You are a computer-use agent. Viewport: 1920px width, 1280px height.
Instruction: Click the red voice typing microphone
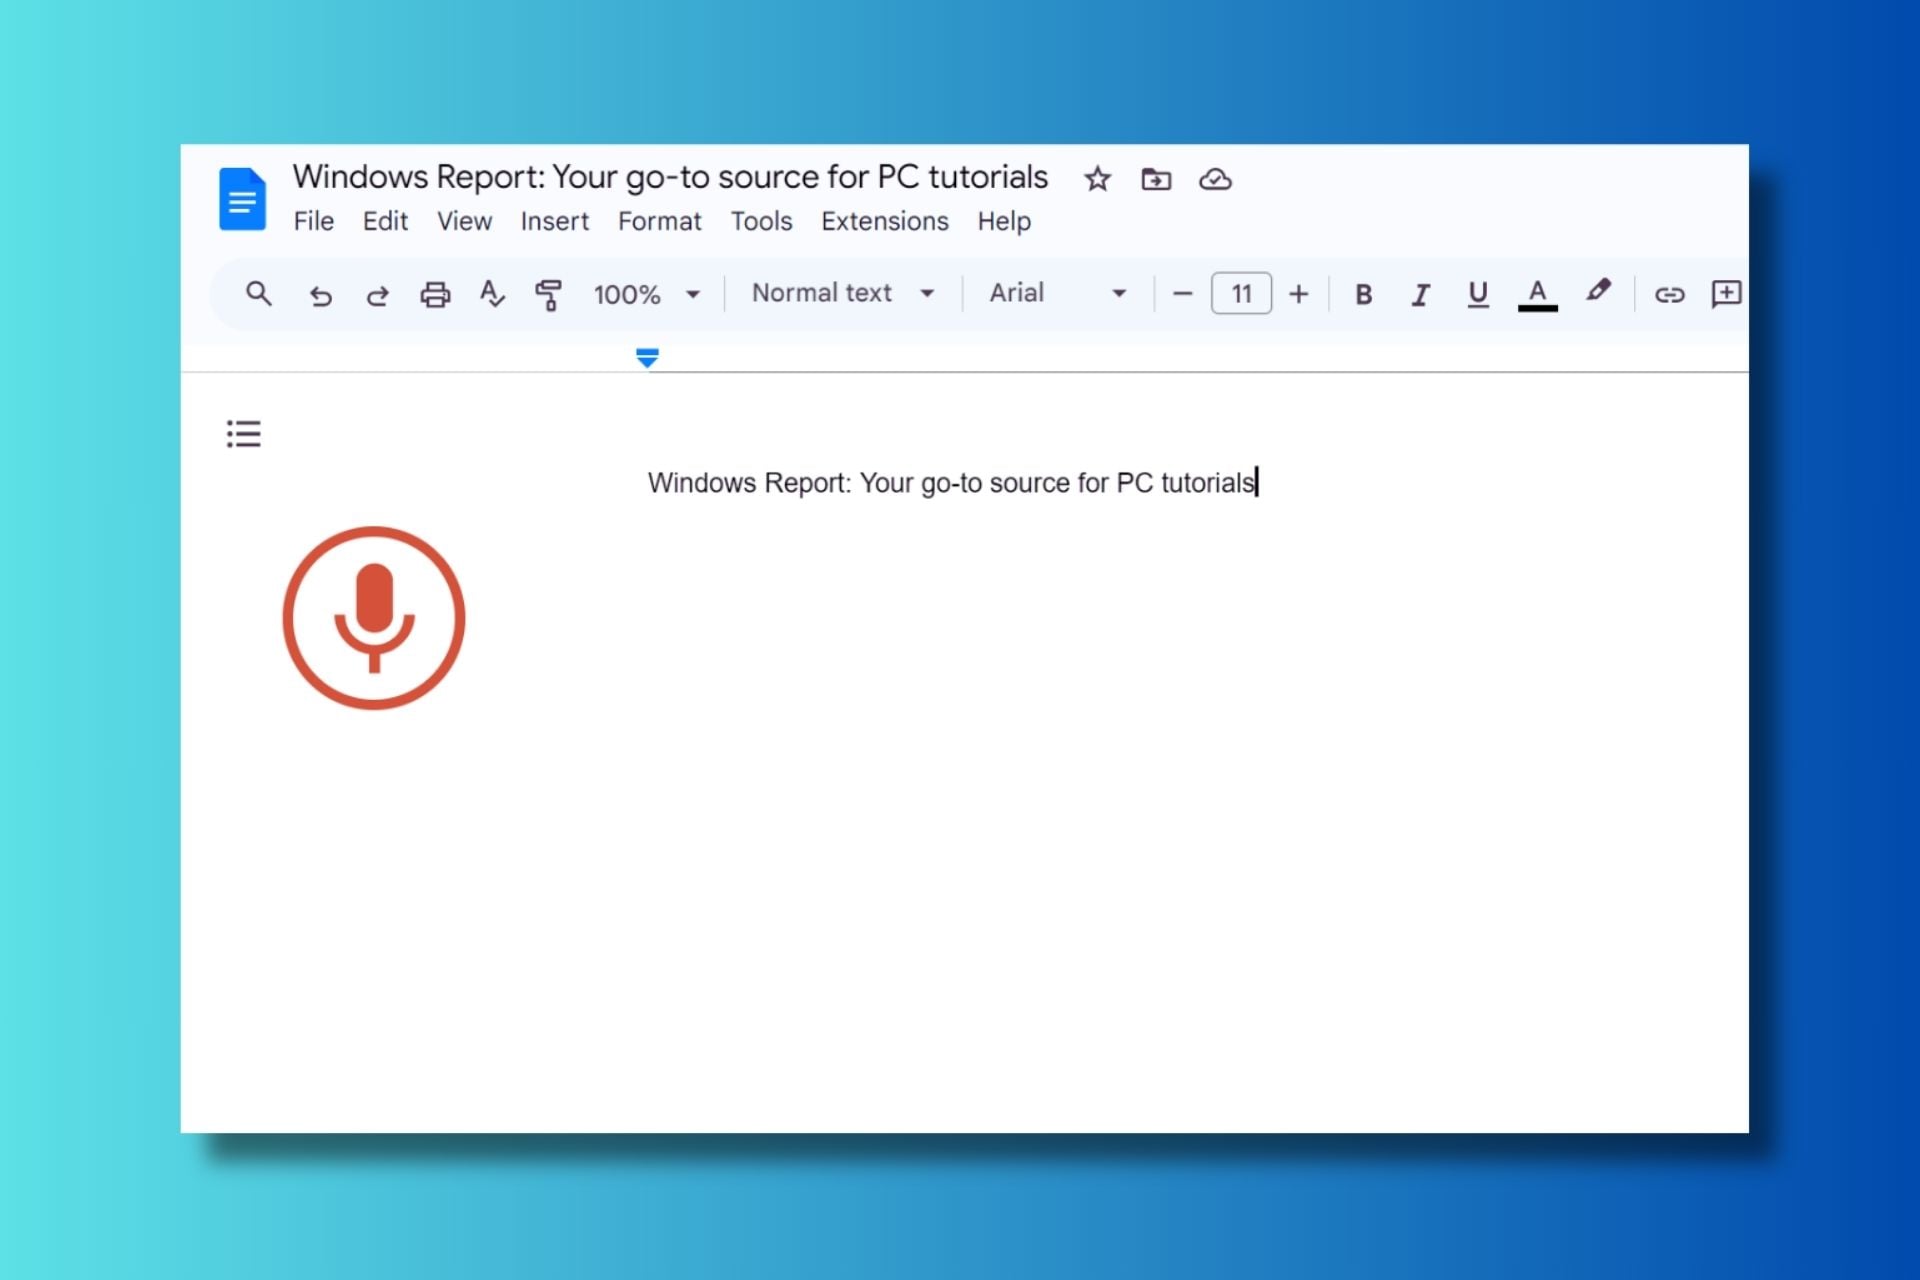(x=374, y=618)
